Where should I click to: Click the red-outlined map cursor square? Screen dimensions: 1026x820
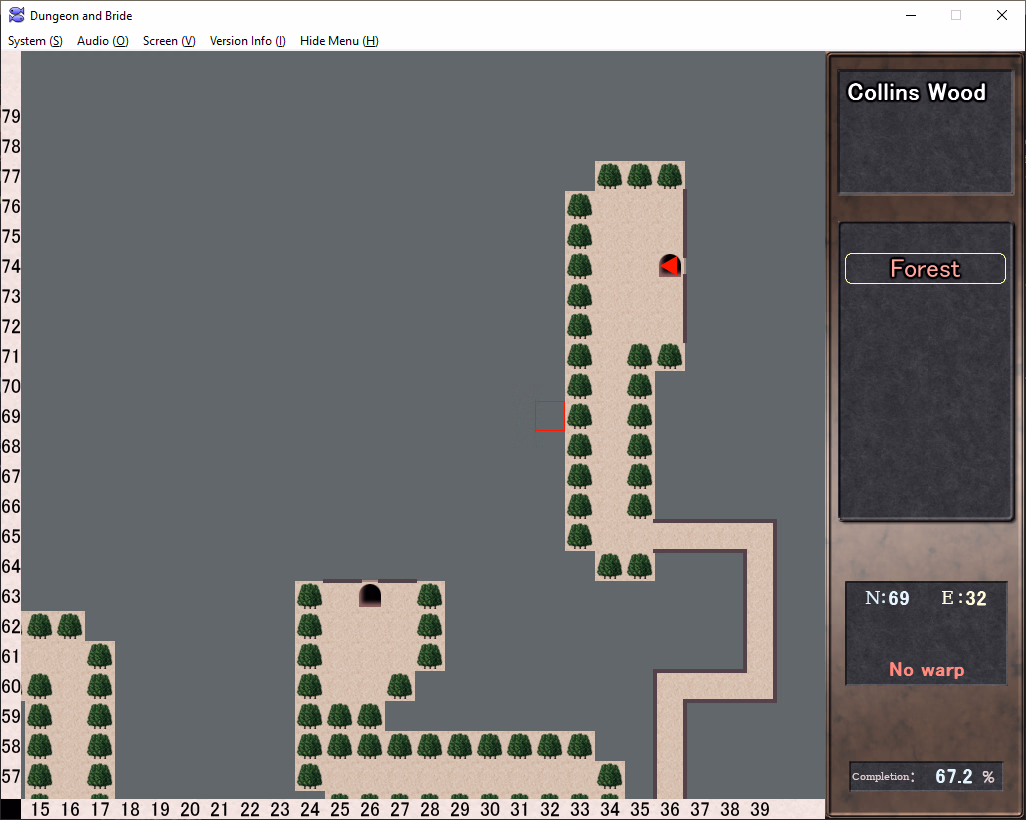coord(549,416)
